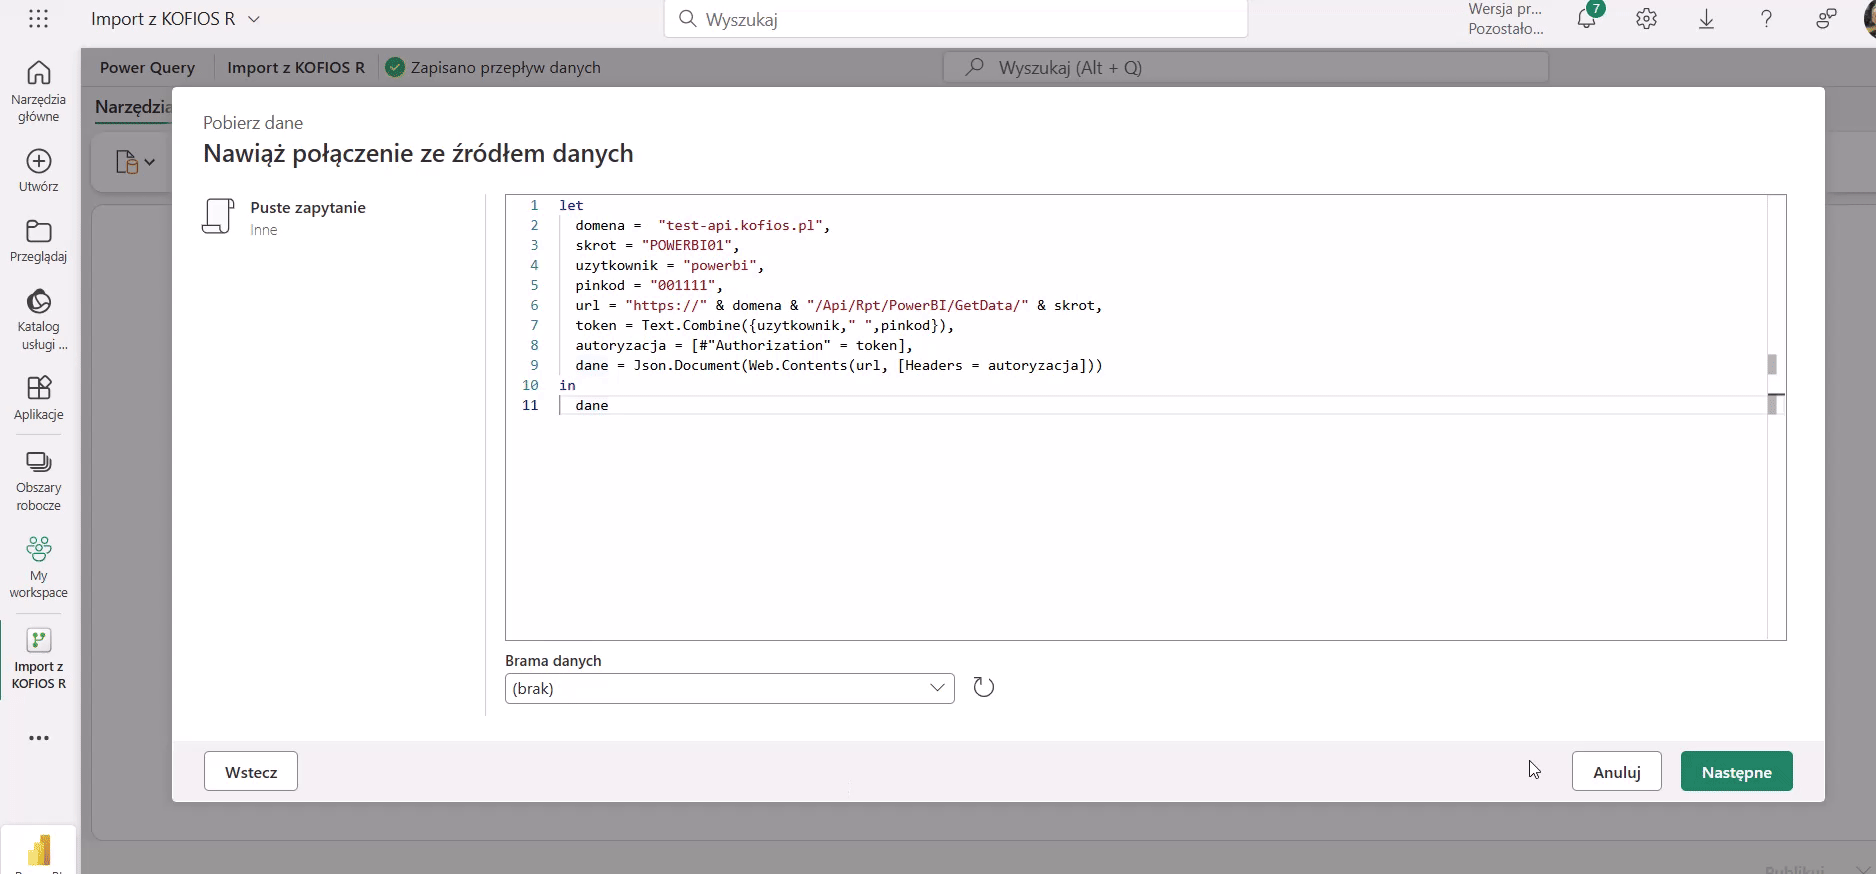
Task: Open the feedback people icon
Action: click(1827, 19)
